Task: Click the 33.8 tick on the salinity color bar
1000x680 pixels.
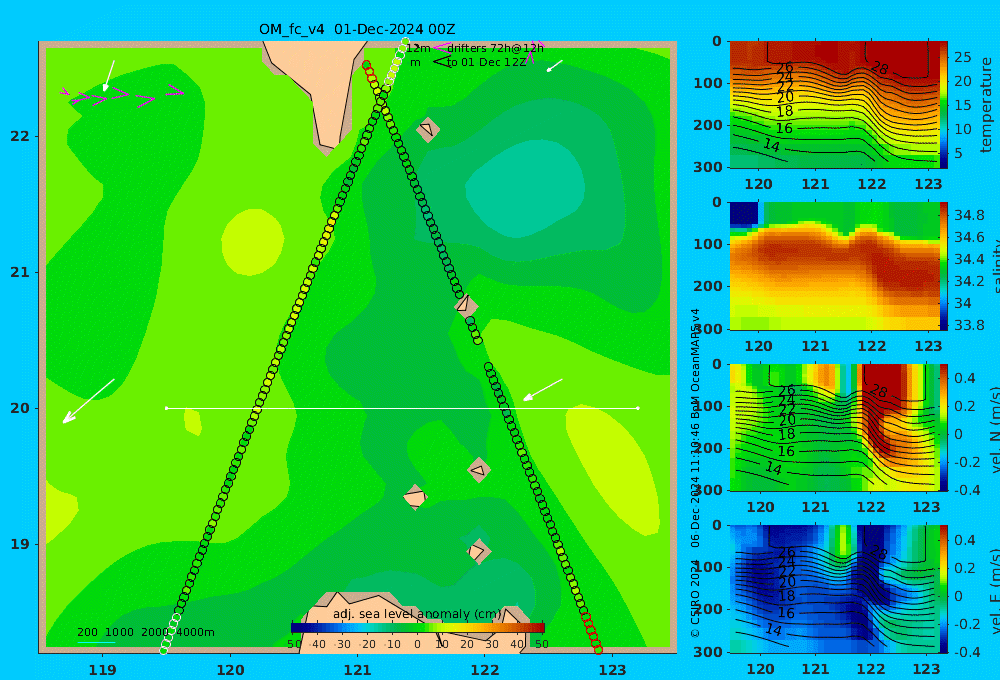Action: point(969,325)
